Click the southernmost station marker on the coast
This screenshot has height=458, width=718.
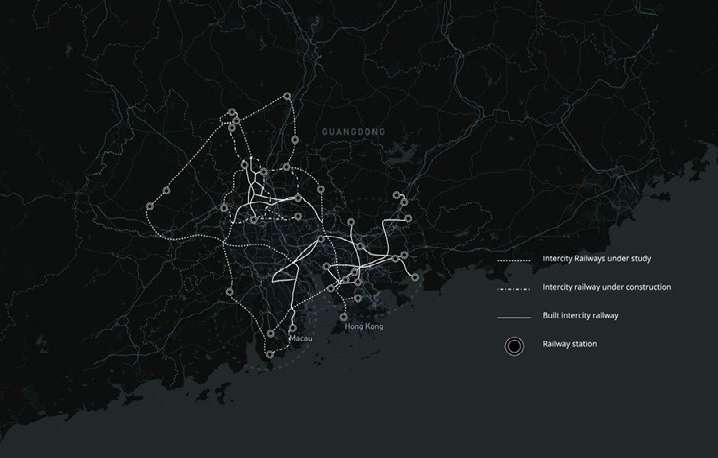(x=270, y=354)
